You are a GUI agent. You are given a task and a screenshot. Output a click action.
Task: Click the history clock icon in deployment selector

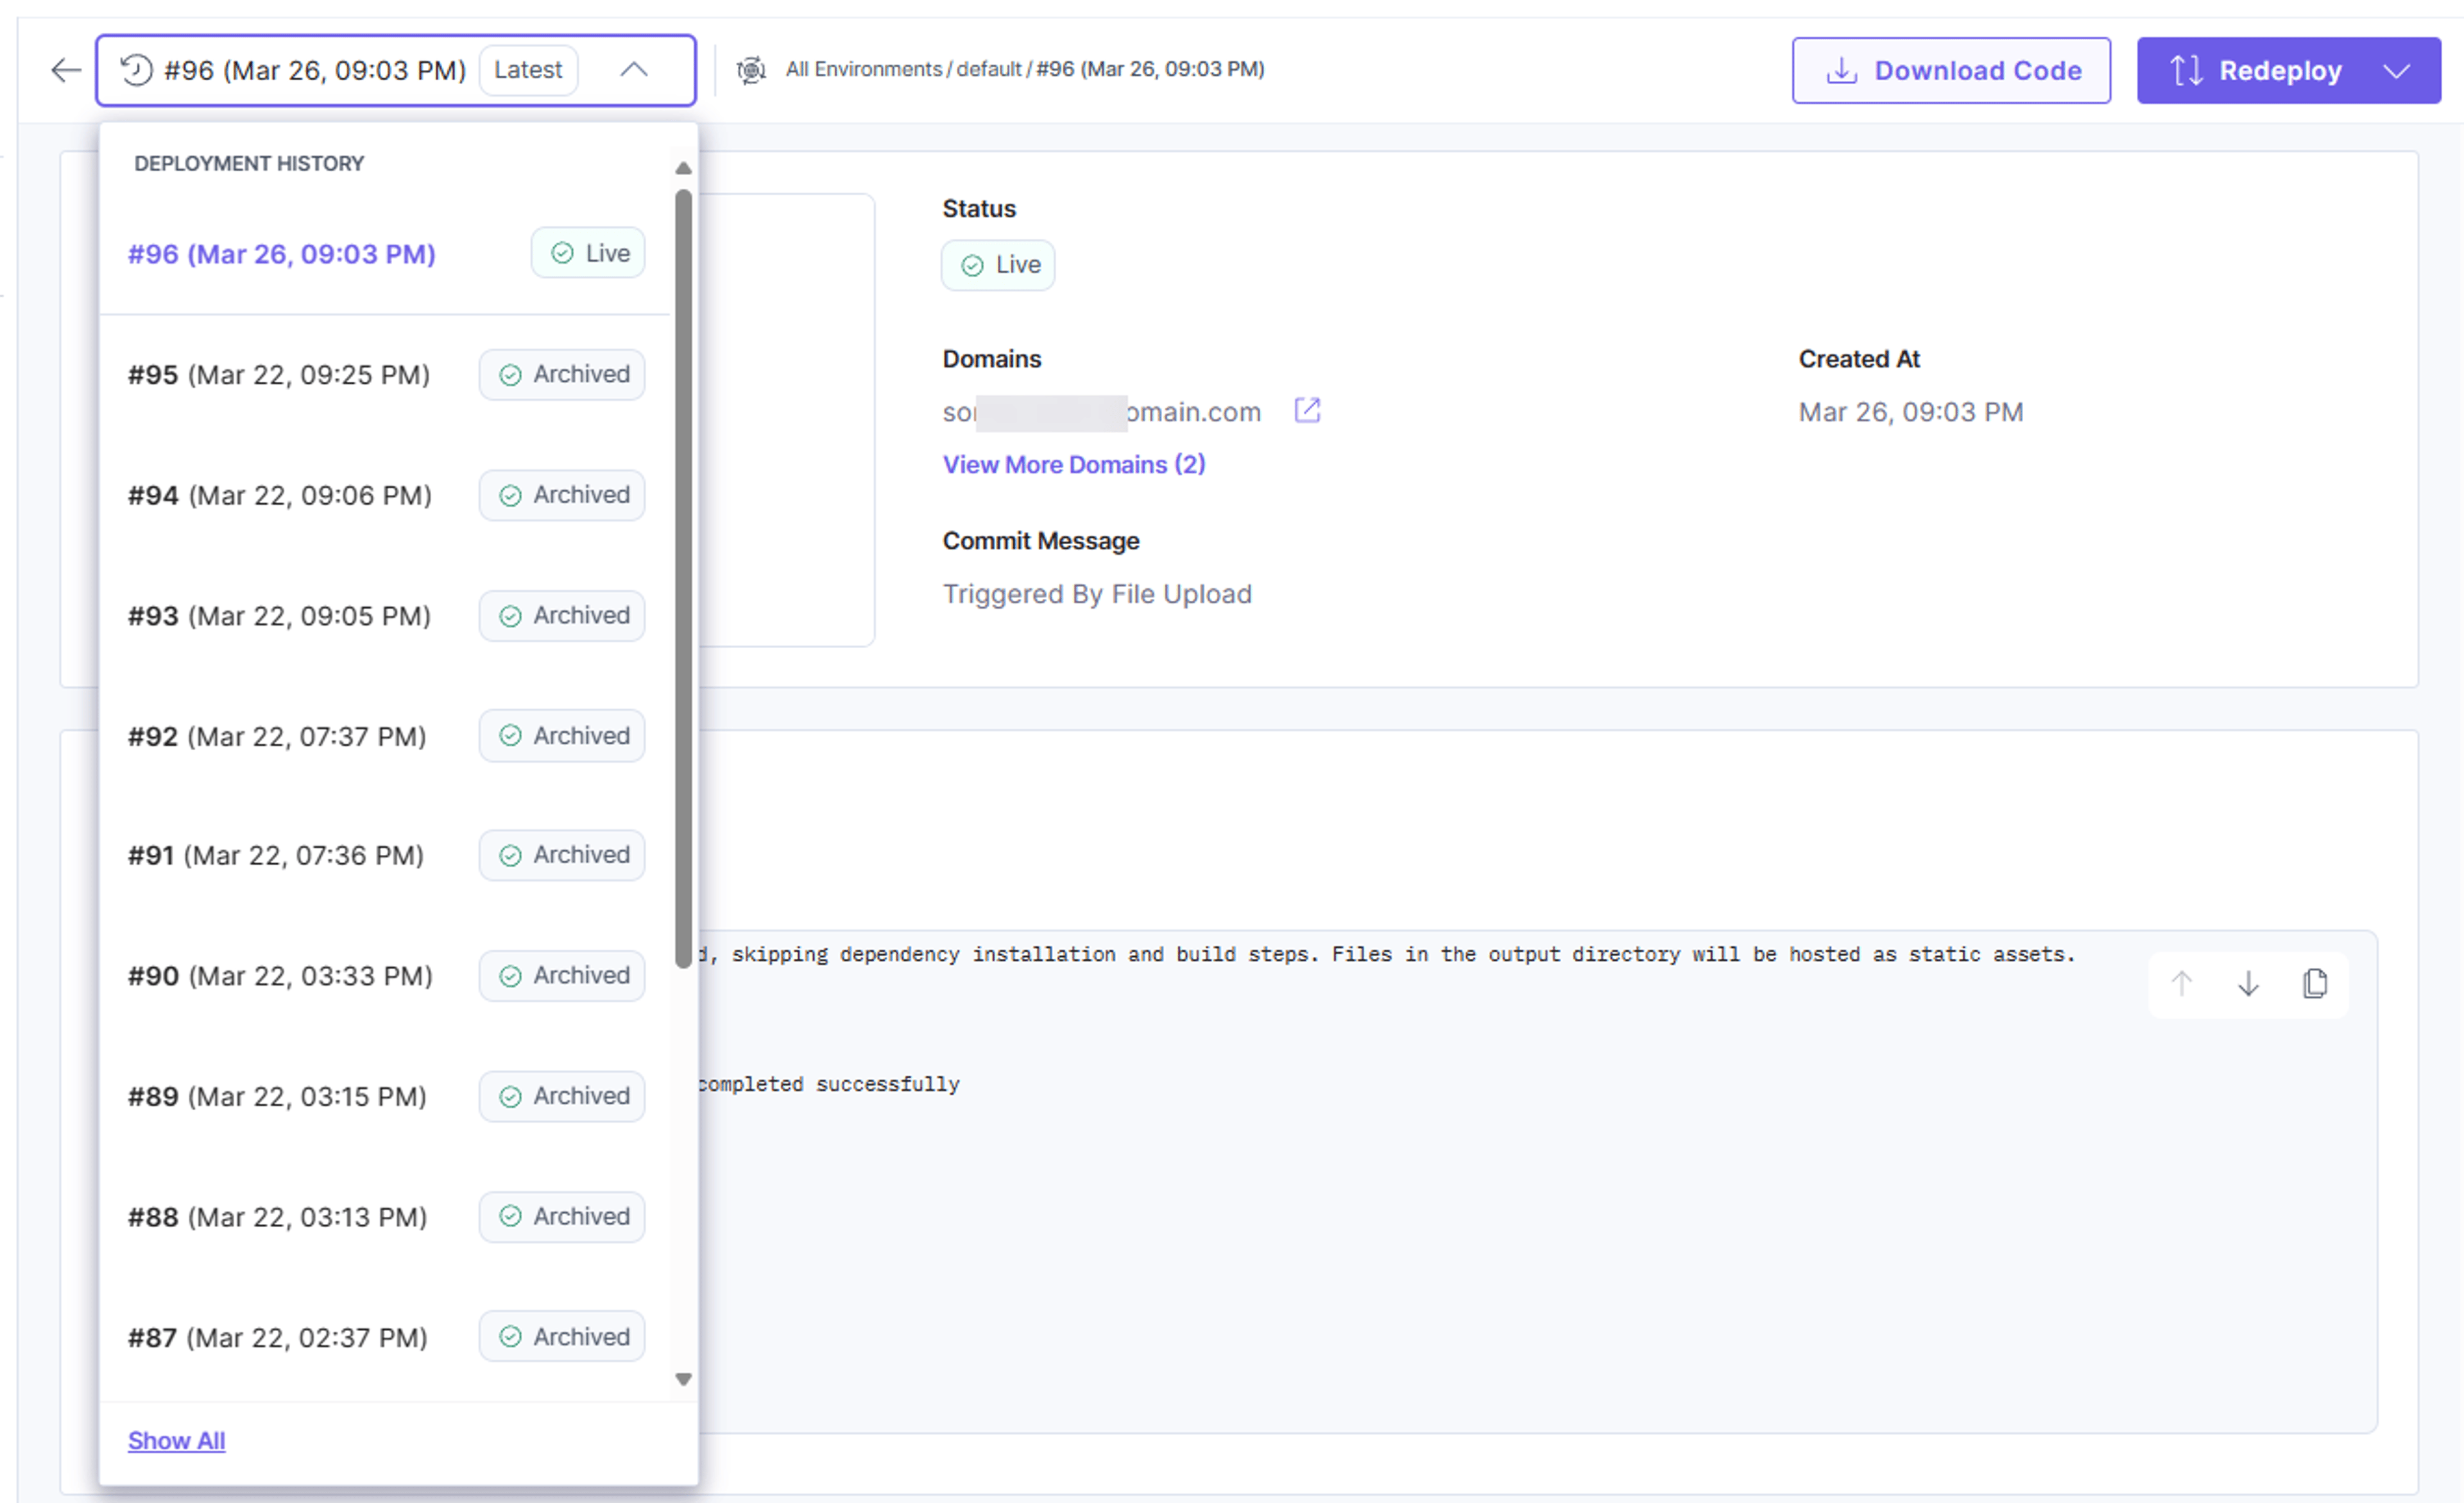136,70
